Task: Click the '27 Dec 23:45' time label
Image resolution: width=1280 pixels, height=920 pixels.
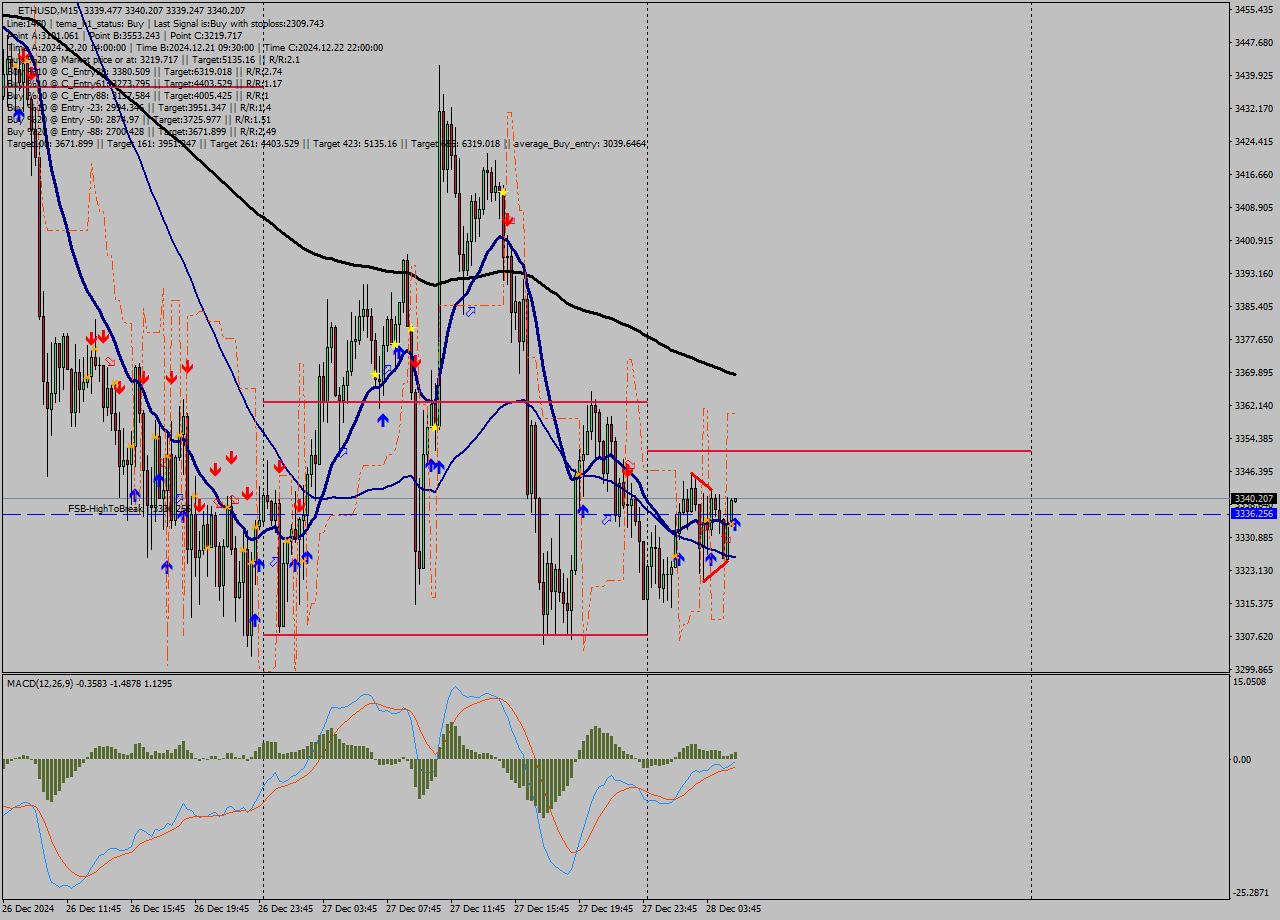Action: (670, 909)
